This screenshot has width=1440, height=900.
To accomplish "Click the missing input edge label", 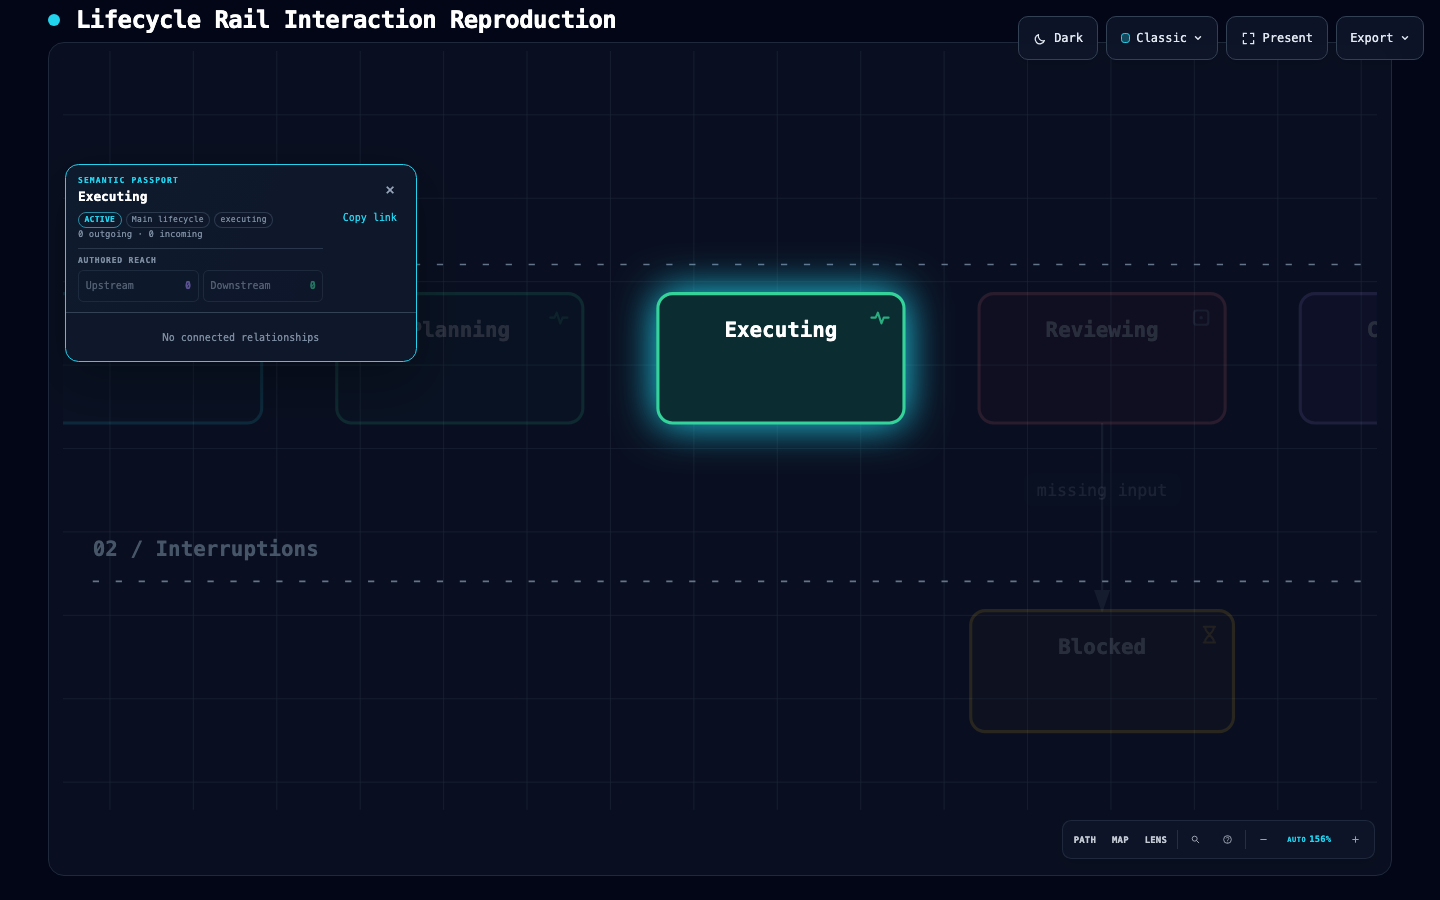I will [1102, 490].
